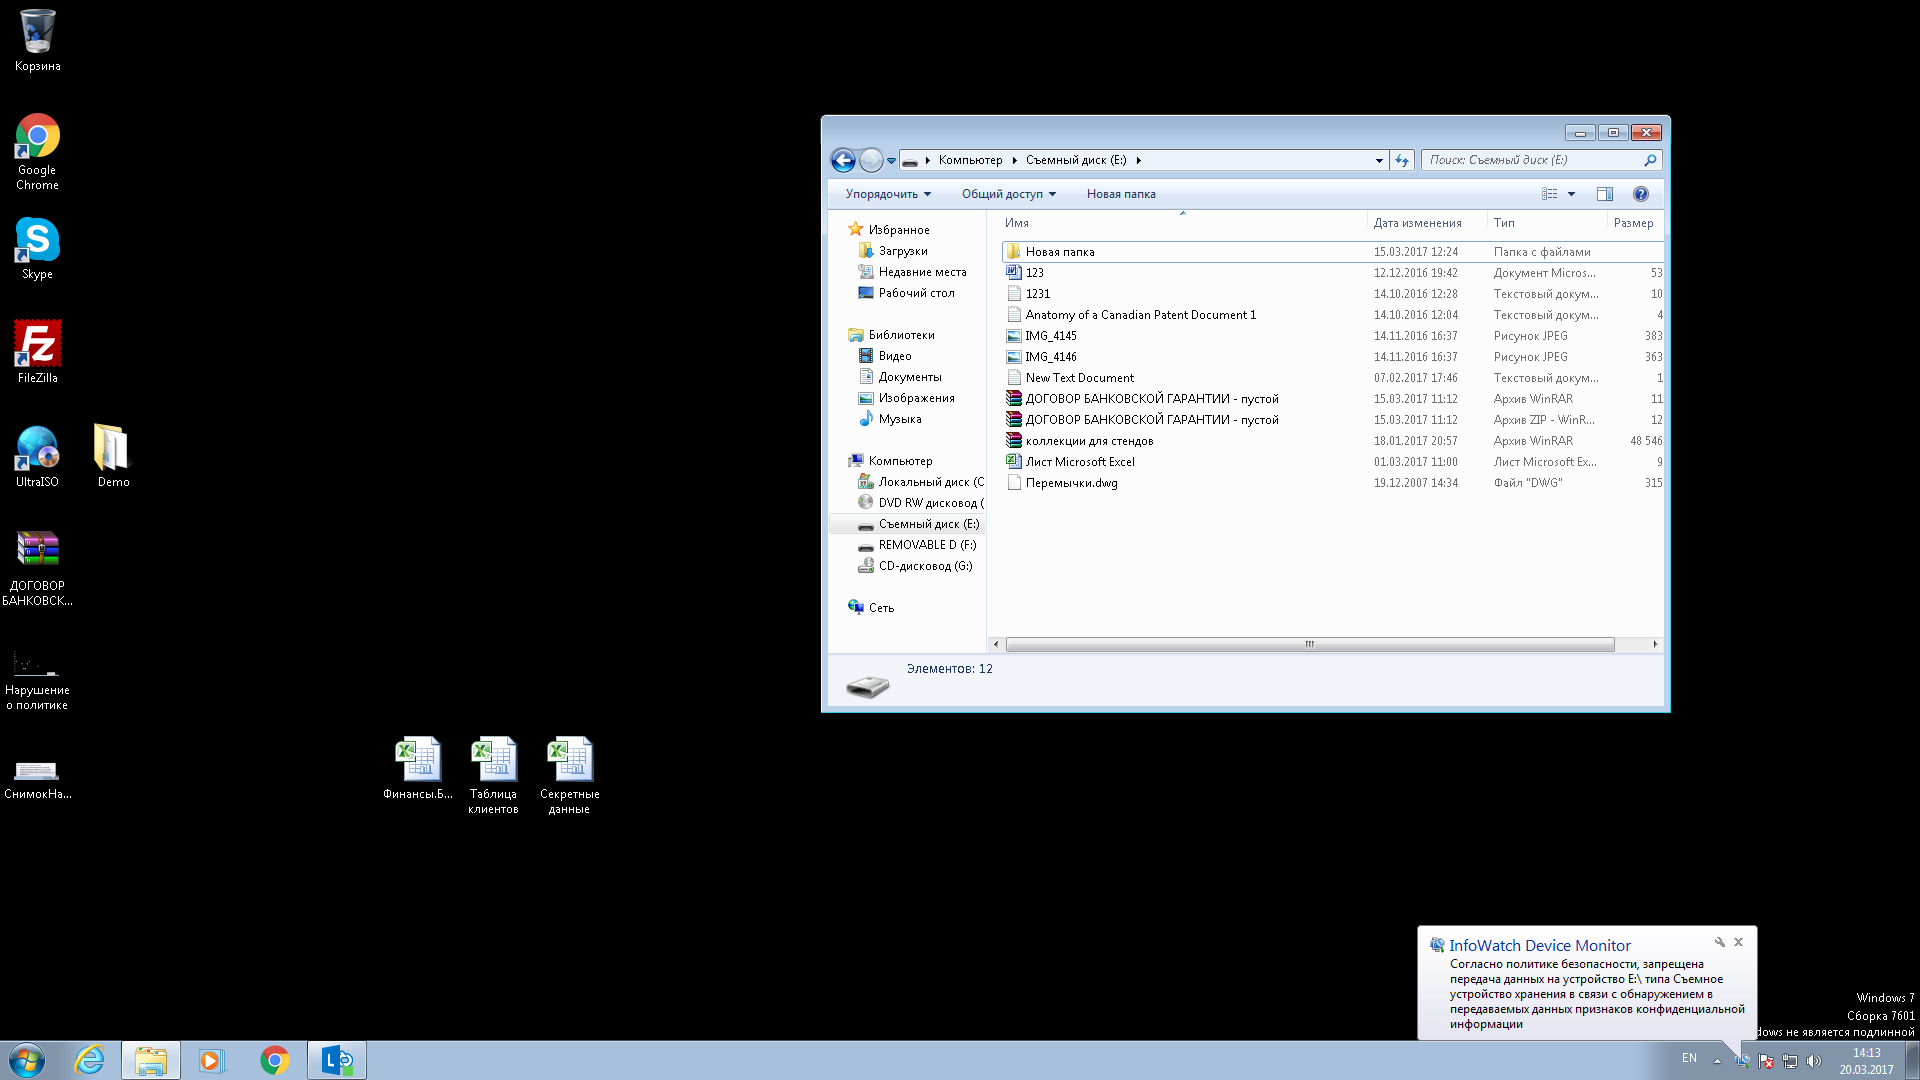Open the Упорядочить dropdown menu
Viewport: 1920px width, 1080px height.
(888, 194)
